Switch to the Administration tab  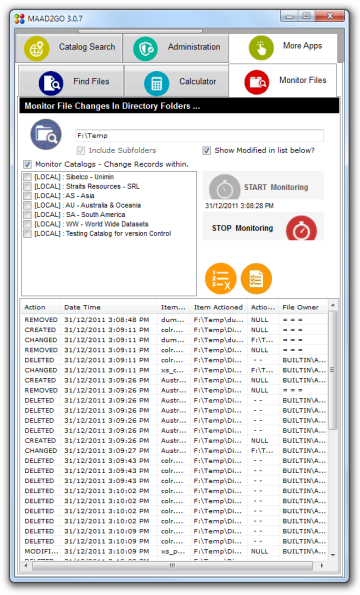pos(176,48)
